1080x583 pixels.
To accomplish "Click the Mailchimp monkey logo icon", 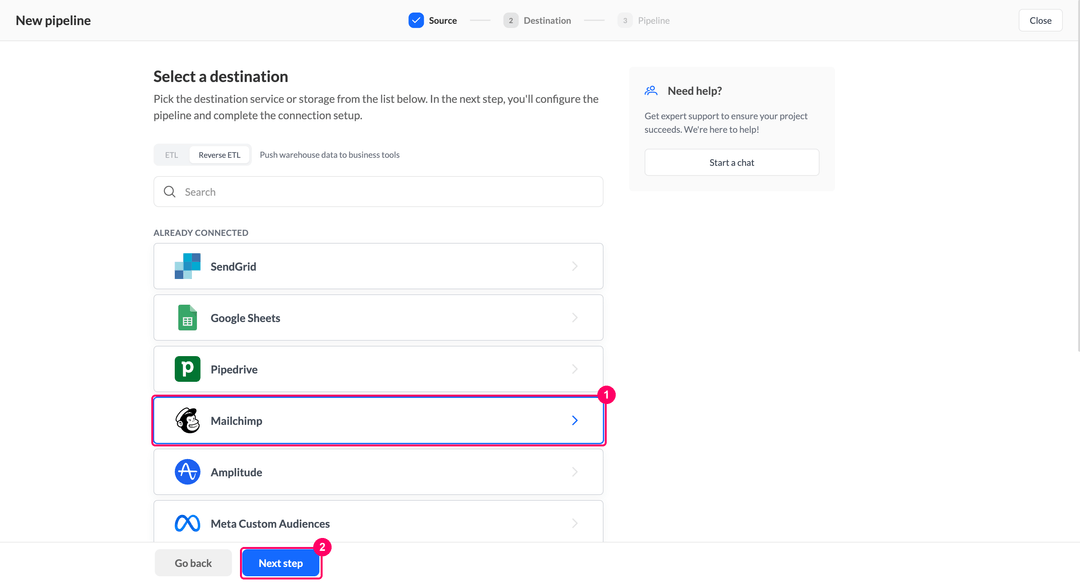I will coord(187,420).
